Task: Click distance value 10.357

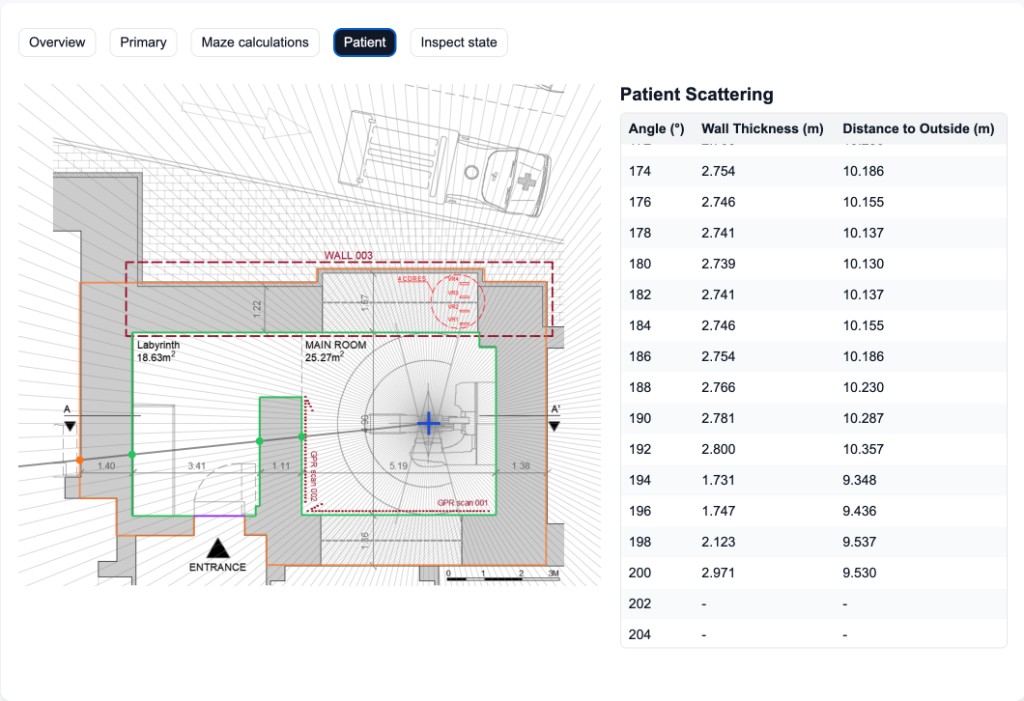Action: point(863,449)
